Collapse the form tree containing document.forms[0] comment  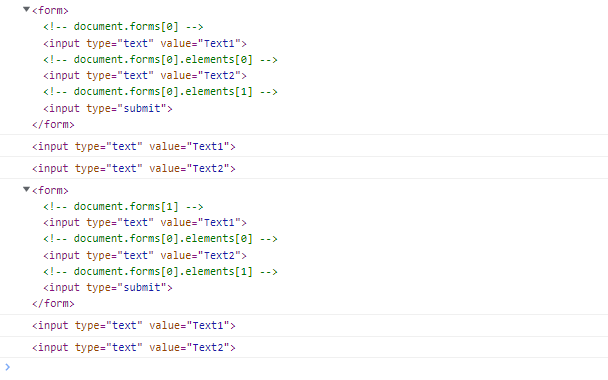click(x=26, y=9)
